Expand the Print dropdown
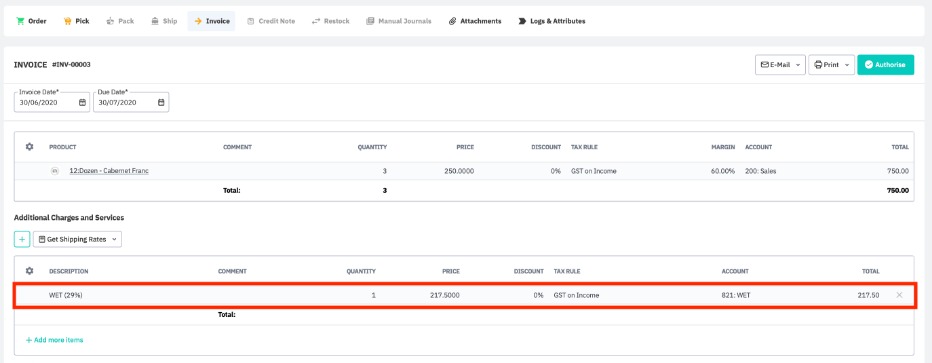932x363 pixels. (831, 65)
